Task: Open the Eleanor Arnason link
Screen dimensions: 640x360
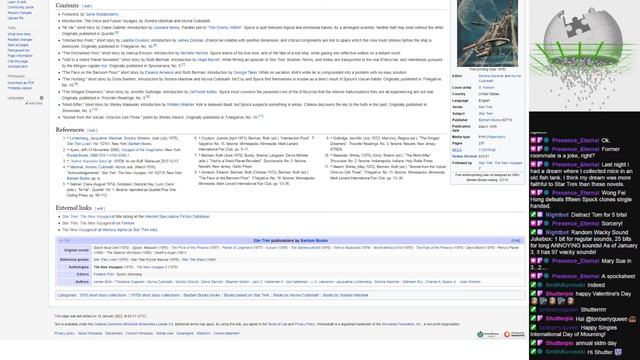Action: click(159, 72)
